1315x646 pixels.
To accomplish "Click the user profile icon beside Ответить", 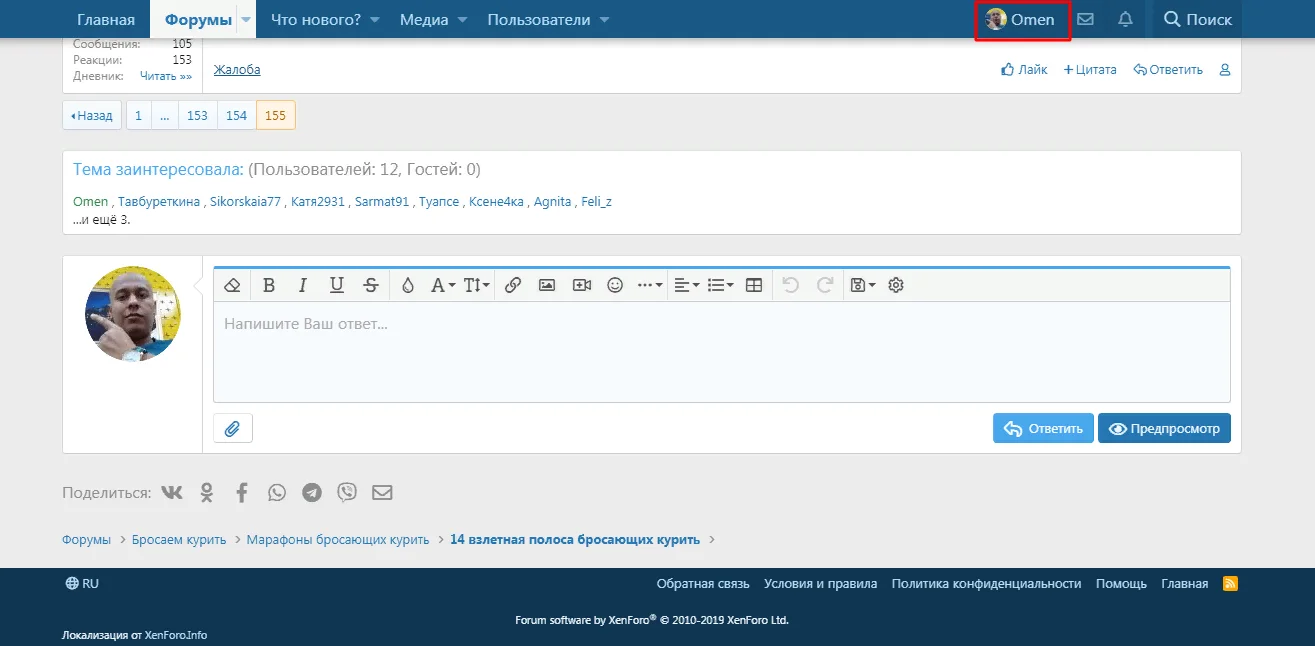I will pos(1225,70).
